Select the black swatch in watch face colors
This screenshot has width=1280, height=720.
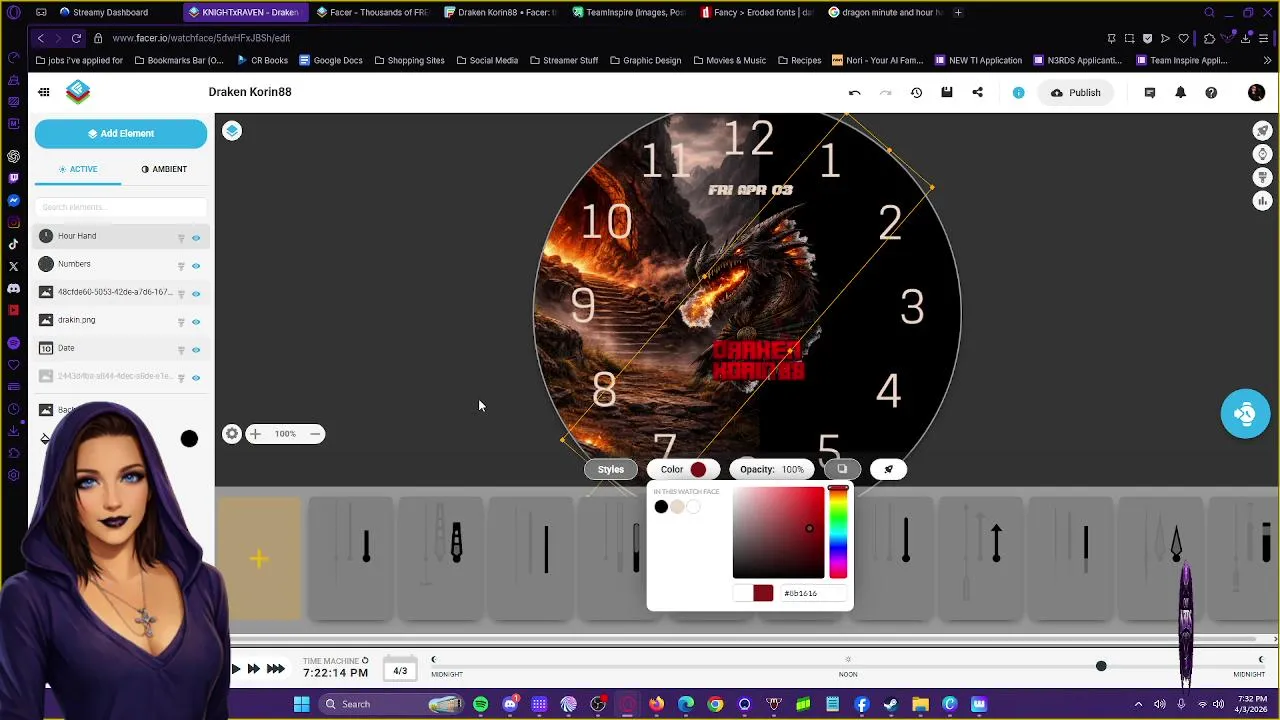click(661, 507)
